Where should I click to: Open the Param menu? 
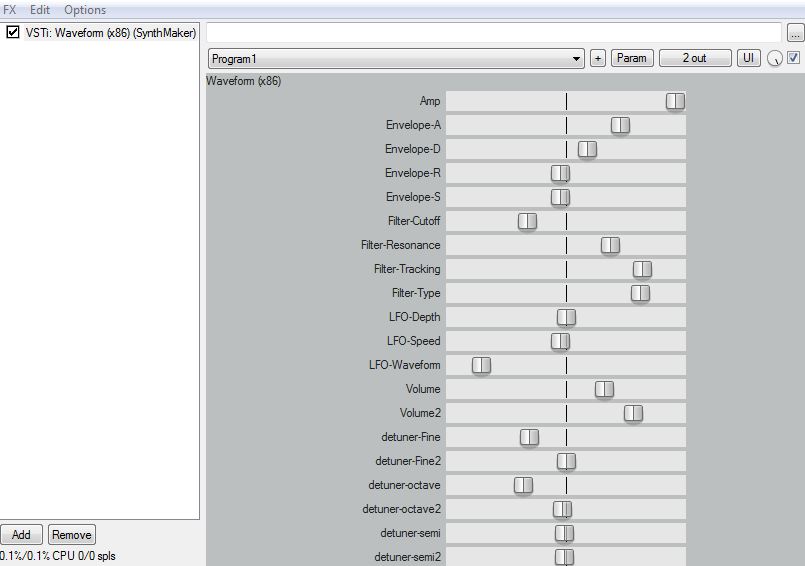point(632,58)
